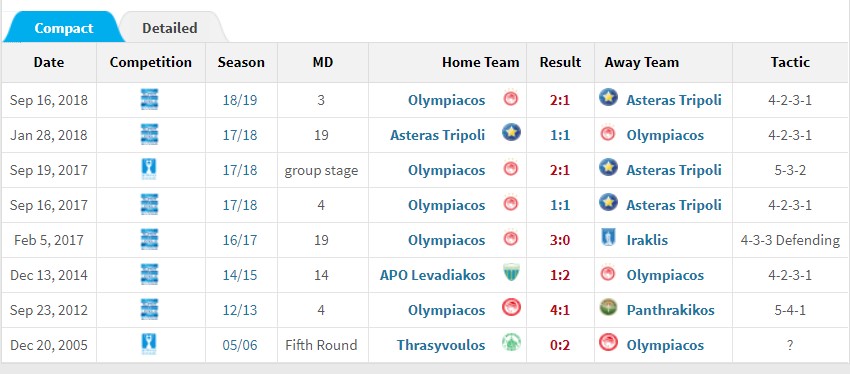The height and width of the screenshot is (374, 850).
Task: Open the 05/06 season link
Action: (x=240, y=345)
